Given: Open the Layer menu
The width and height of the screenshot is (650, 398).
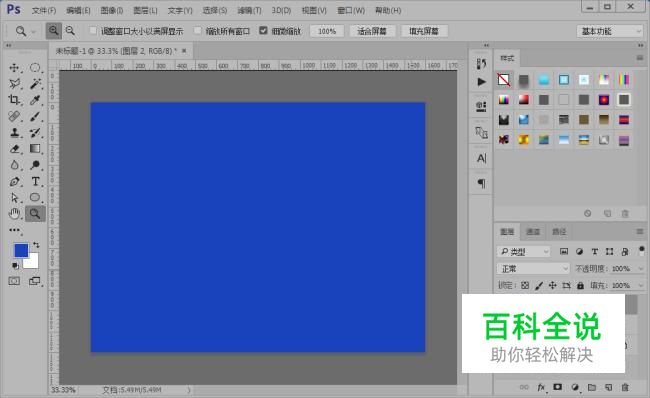Looking at the screenshot, I should [x=145, y=10].
